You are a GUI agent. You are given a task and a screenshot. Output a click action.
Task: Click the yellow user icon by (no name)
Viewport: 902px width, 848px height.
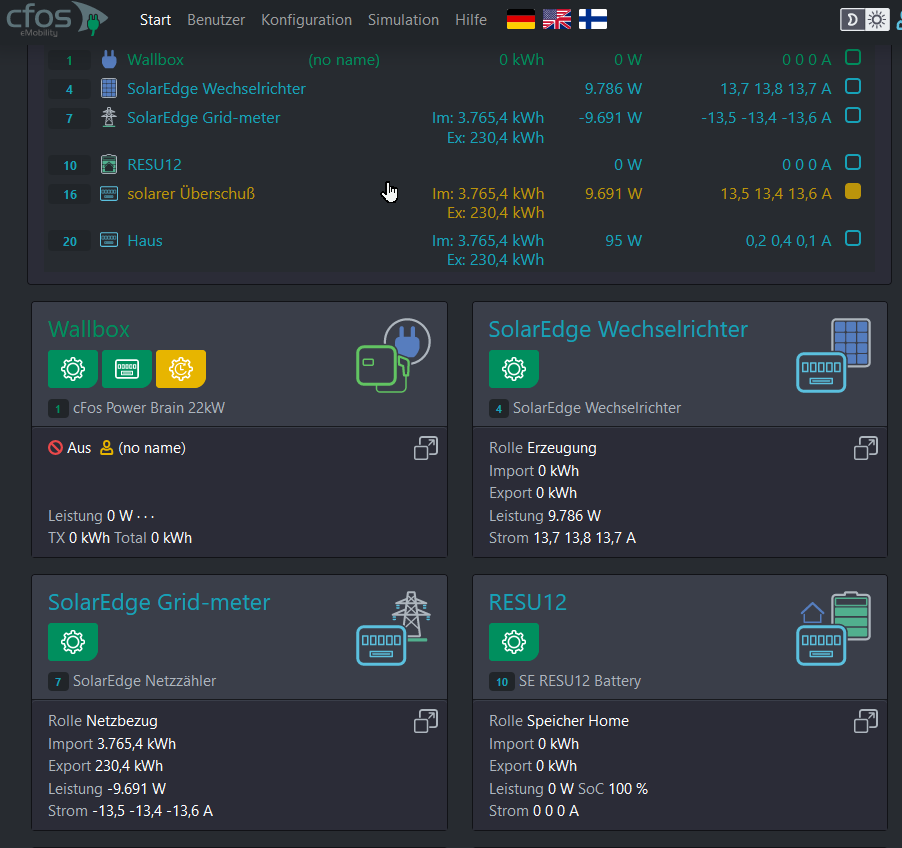pyautogui.click(x=106, y=448)
